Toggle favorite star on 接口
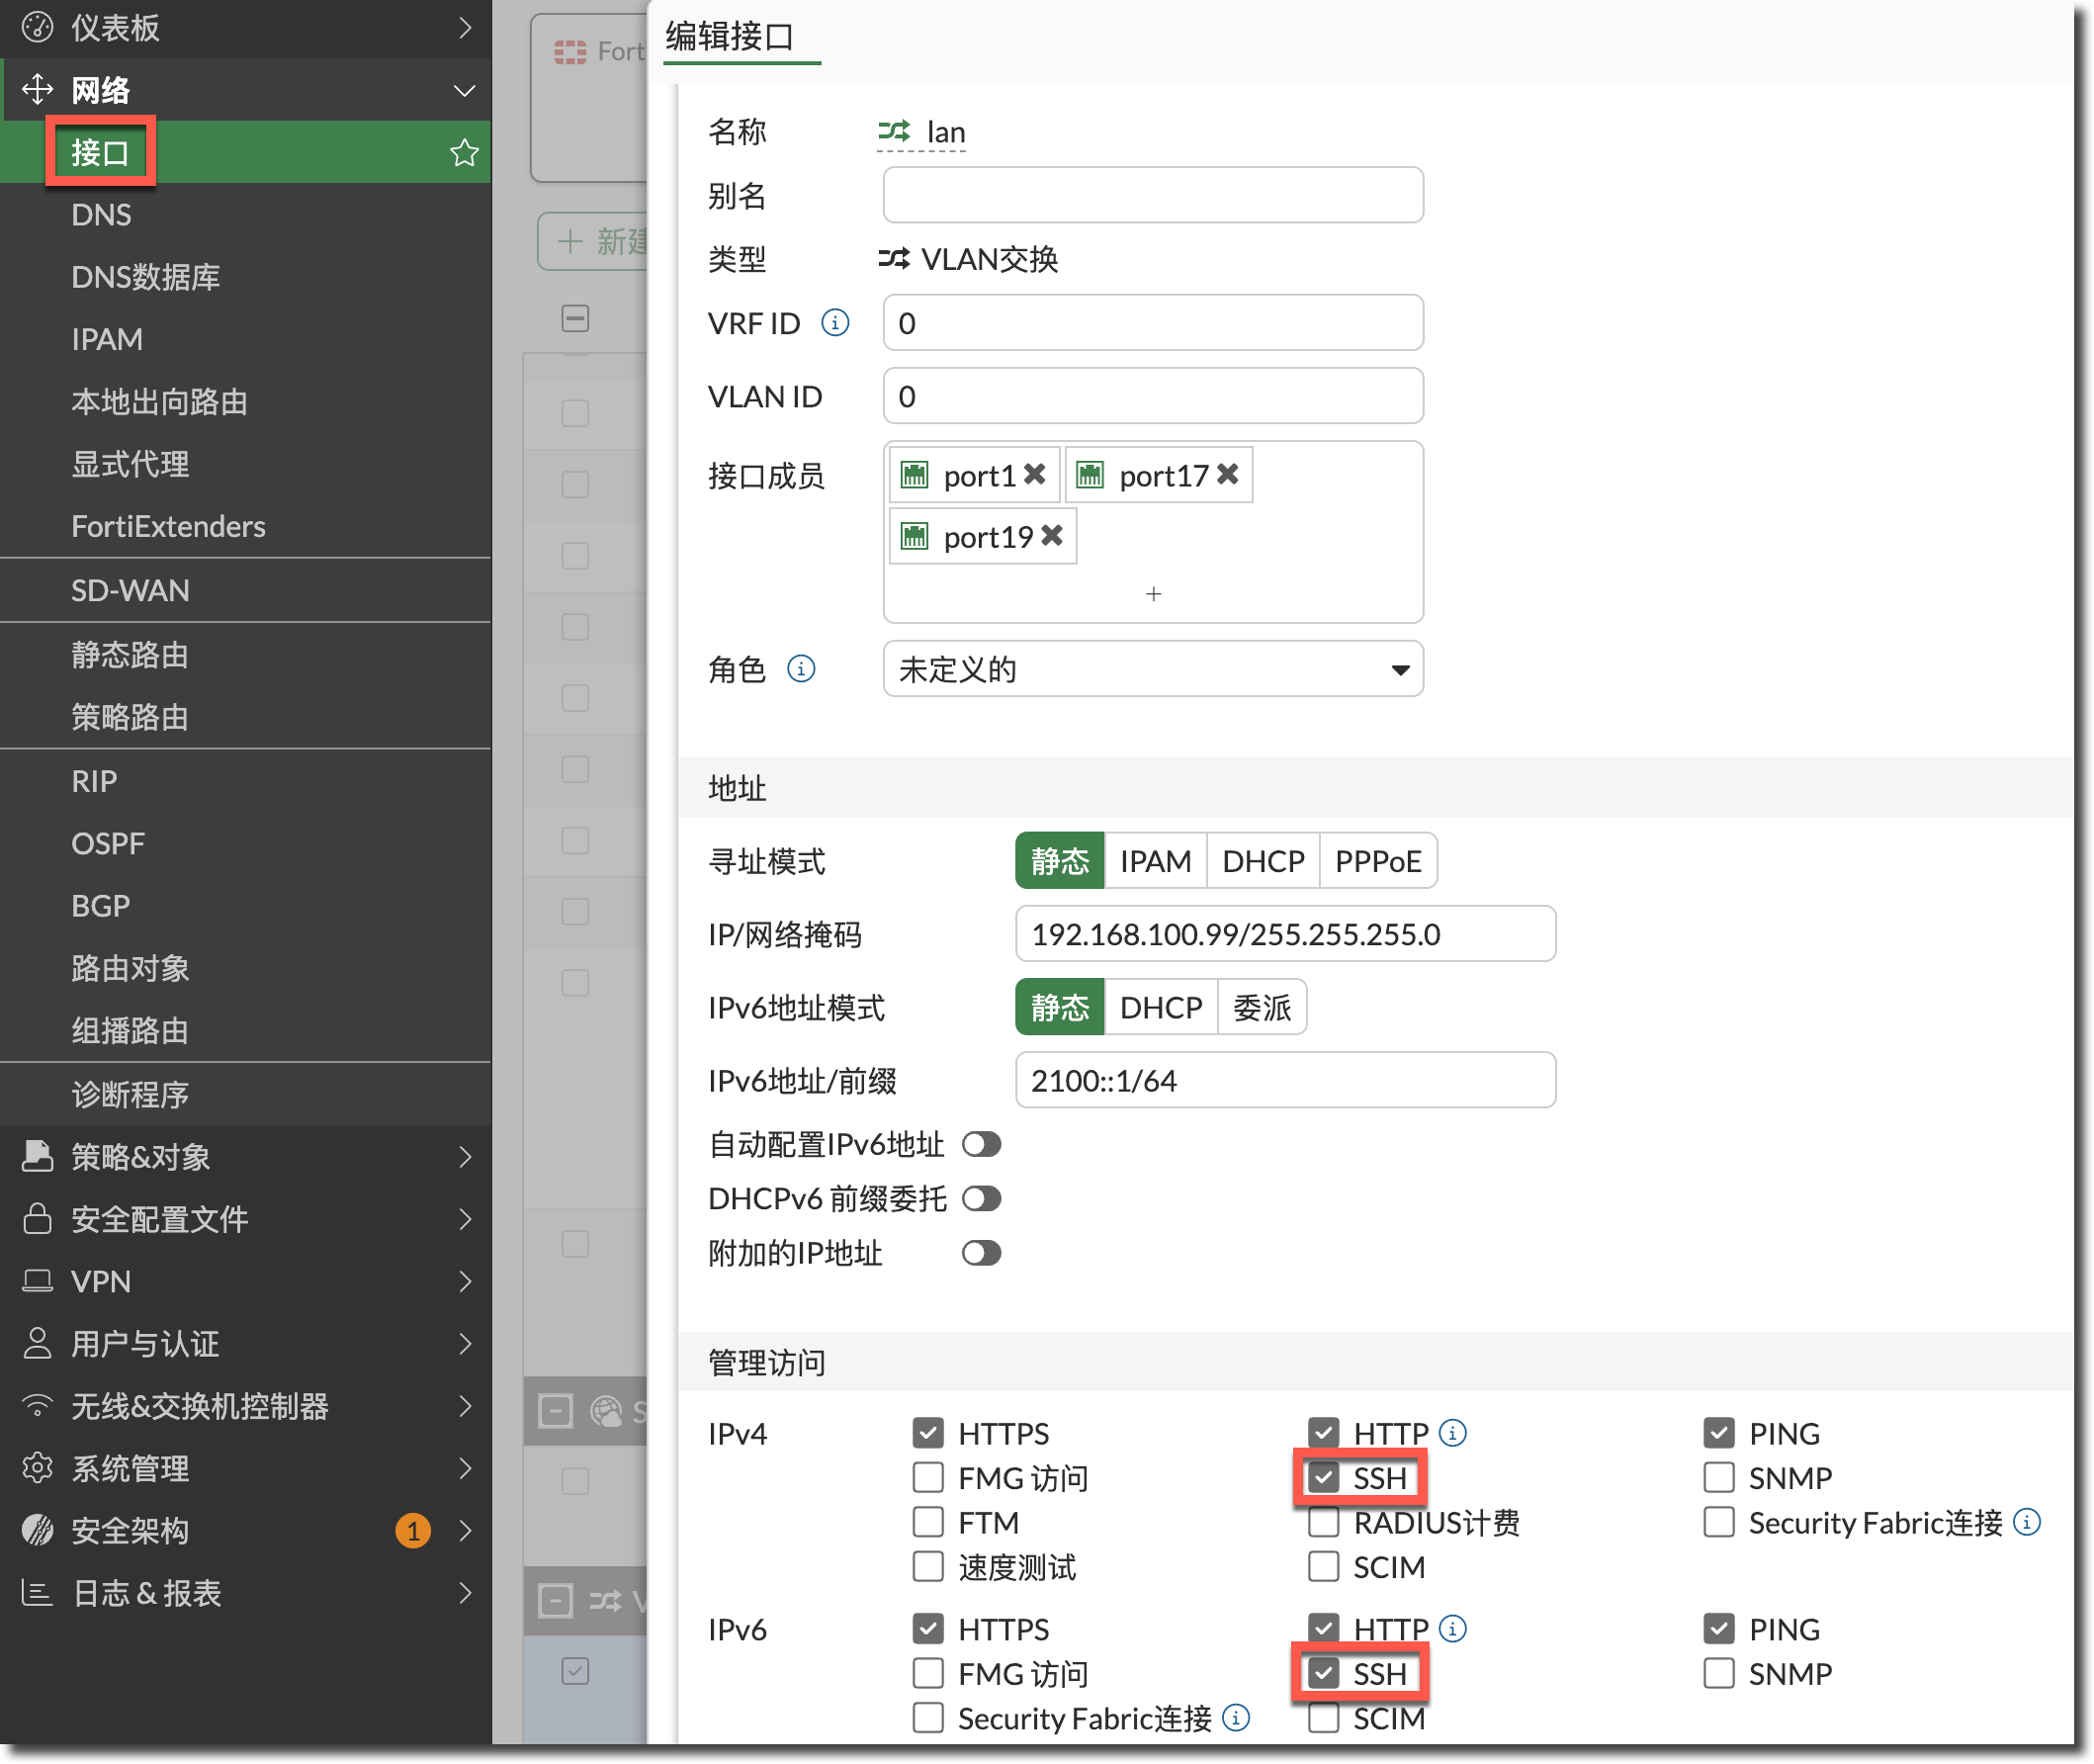This screenshot has height=1764, width=2094. 464,153
